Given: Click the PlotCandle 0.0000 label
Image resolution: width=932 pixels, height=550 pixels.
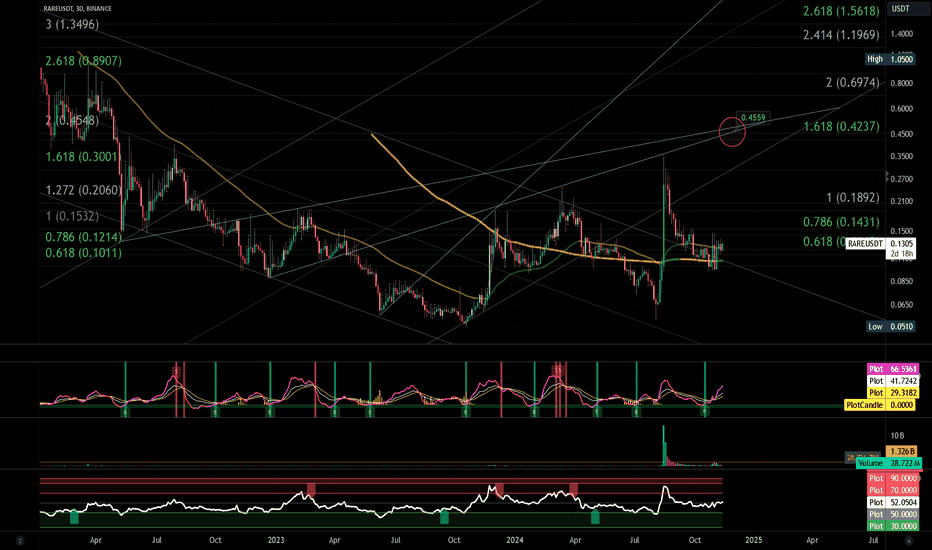Looking at the screenshot, I should click(880, 405).
